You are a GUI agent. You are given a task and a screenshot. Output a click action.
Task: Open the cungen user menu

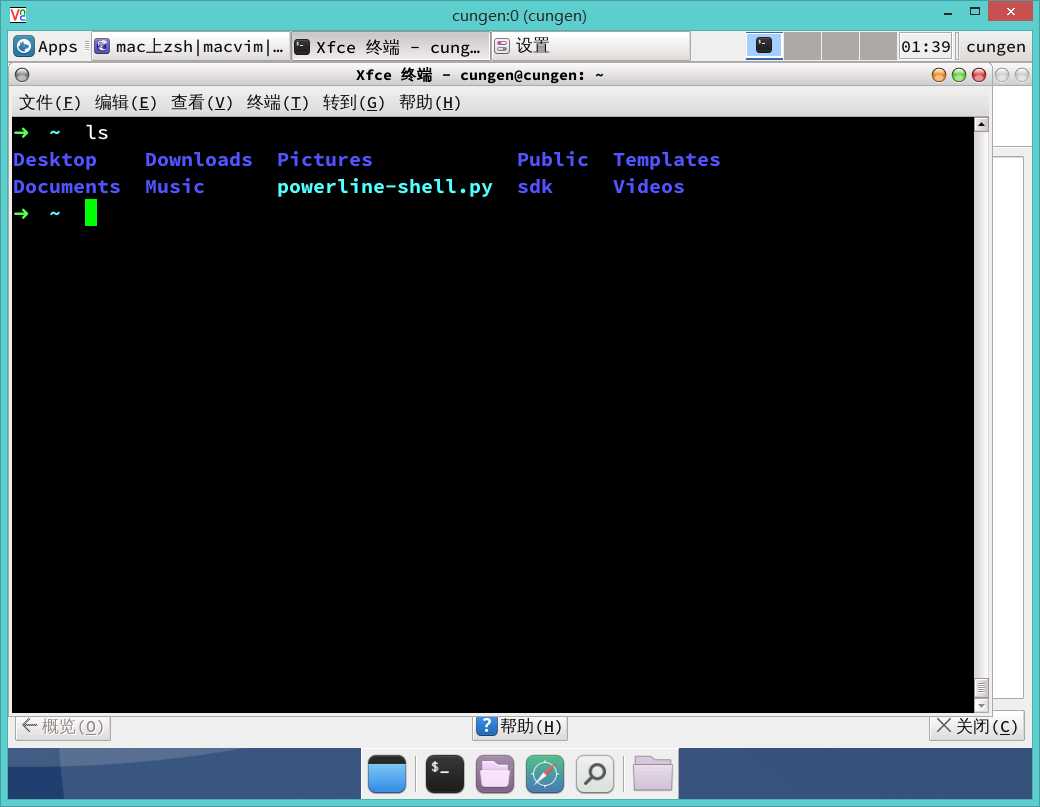click(996, 46)
